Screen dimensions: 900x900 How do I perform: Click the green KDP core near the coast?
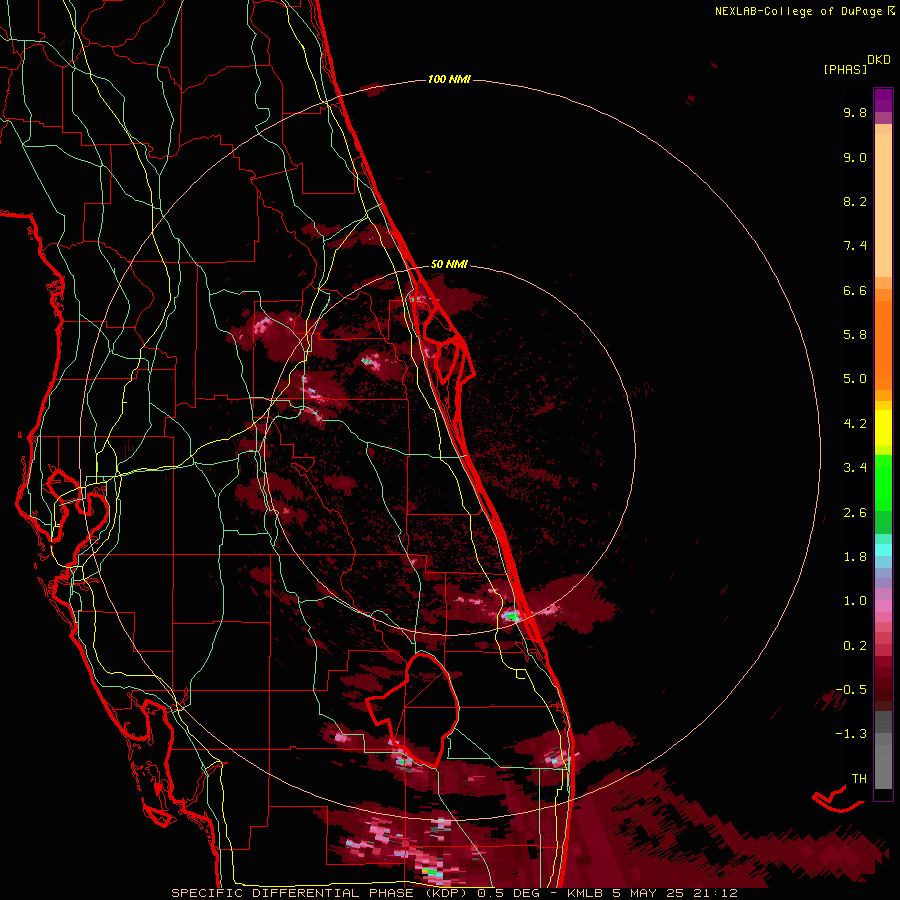click(x=510, y=617)
